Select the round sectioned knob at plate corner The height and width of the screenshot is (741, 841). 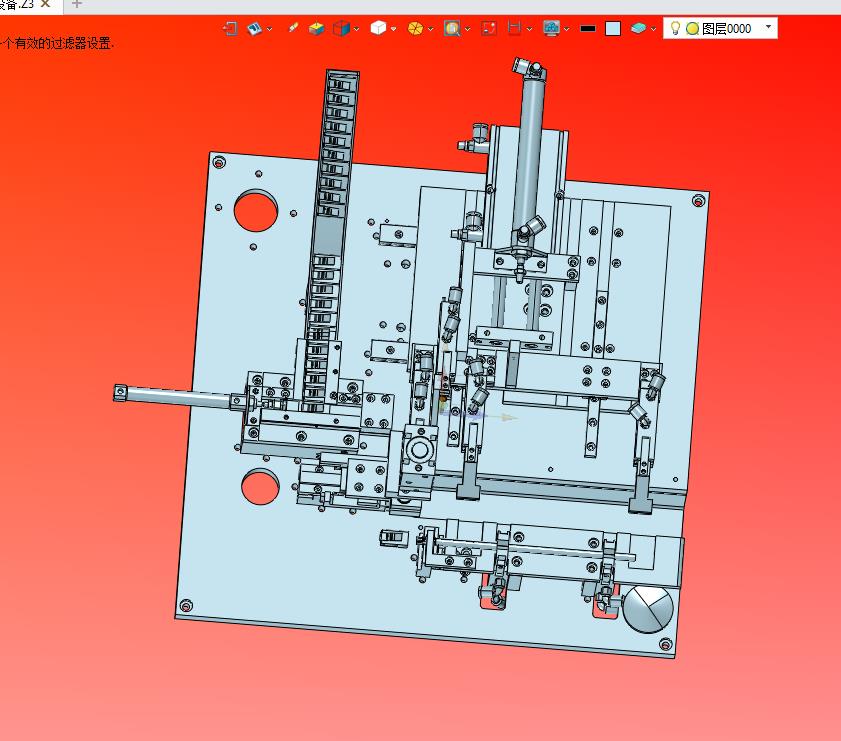click(x=648, y=610)
